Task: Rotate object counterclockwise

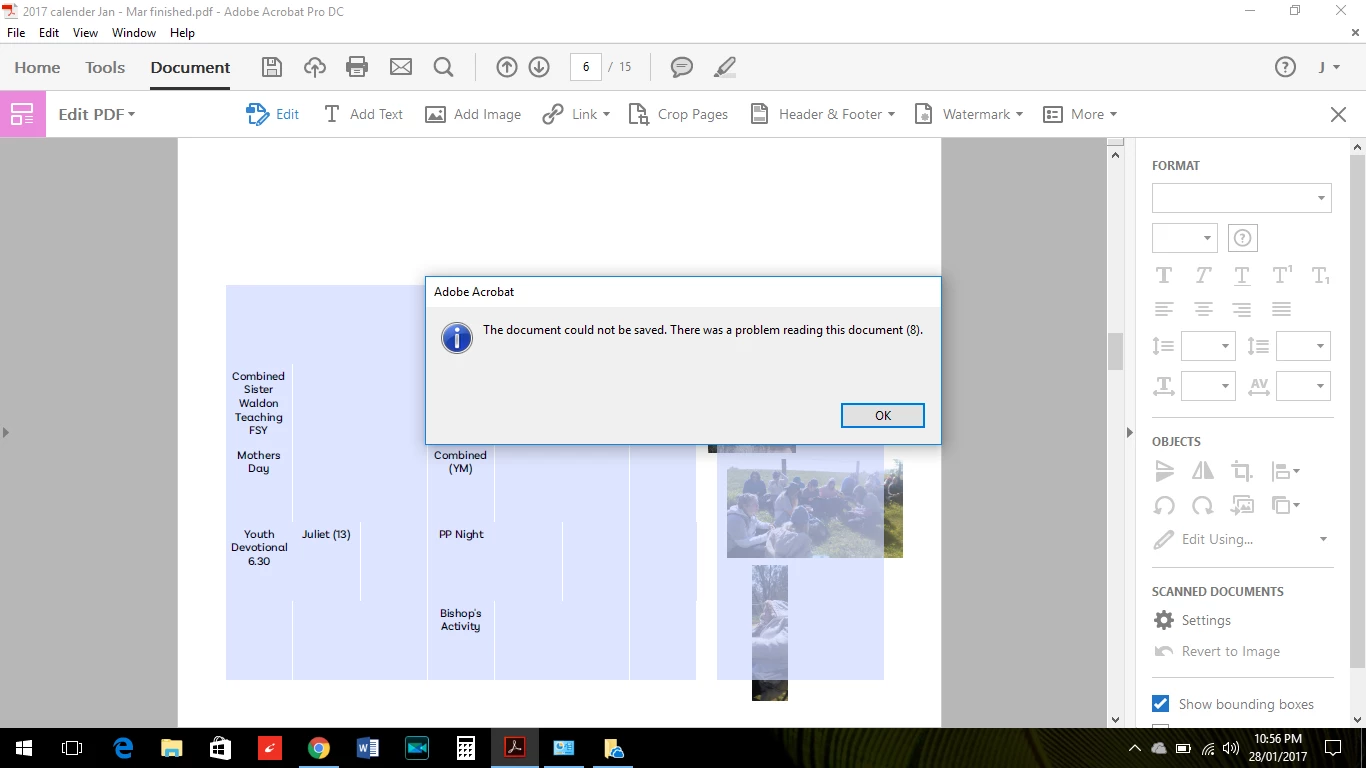Action: coord(1164,505)
